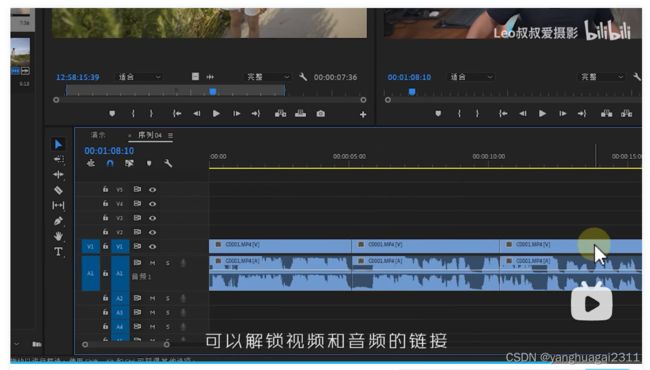The image size is (650, 370).
Task: Toggle lock on V1 track
Action: point(105,246)
